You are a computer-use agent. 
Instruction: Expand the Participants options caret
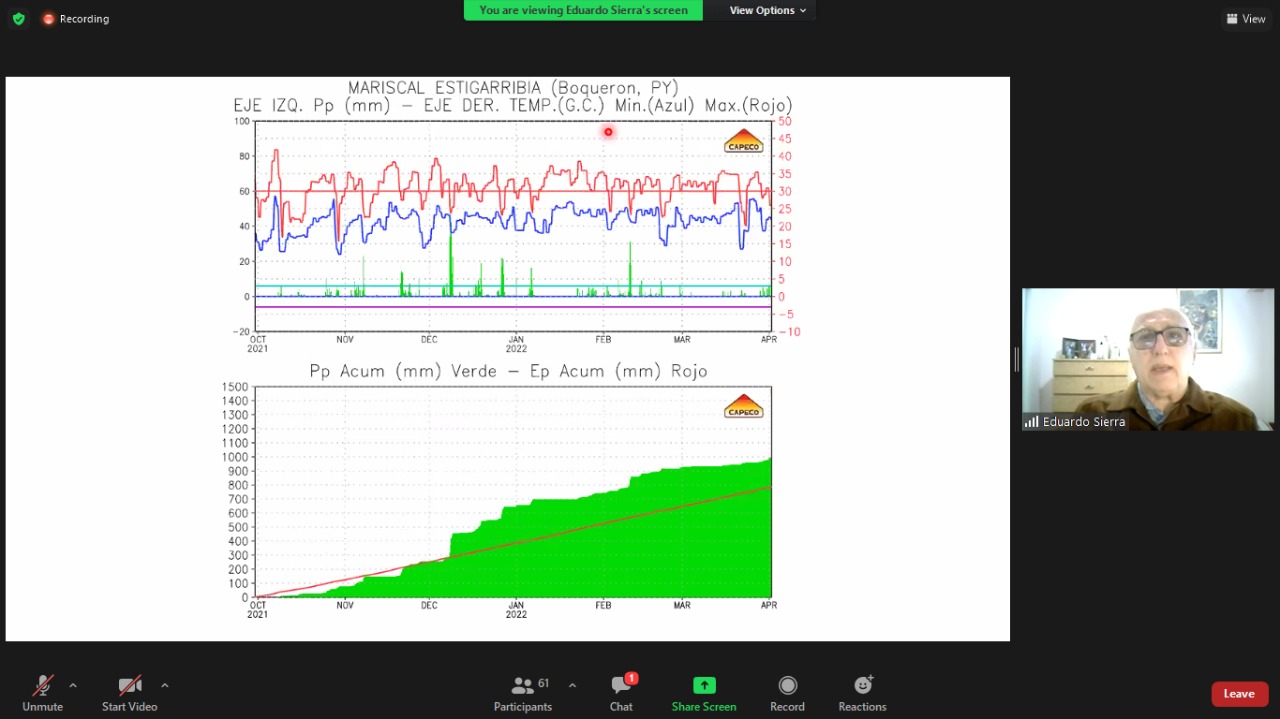[x=572, y=686]
